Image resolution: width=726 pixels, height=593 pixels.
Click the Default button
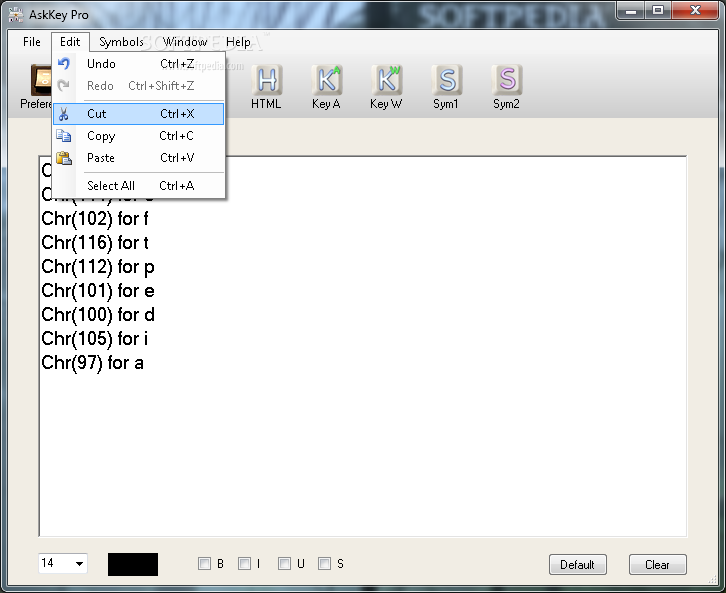577,564
